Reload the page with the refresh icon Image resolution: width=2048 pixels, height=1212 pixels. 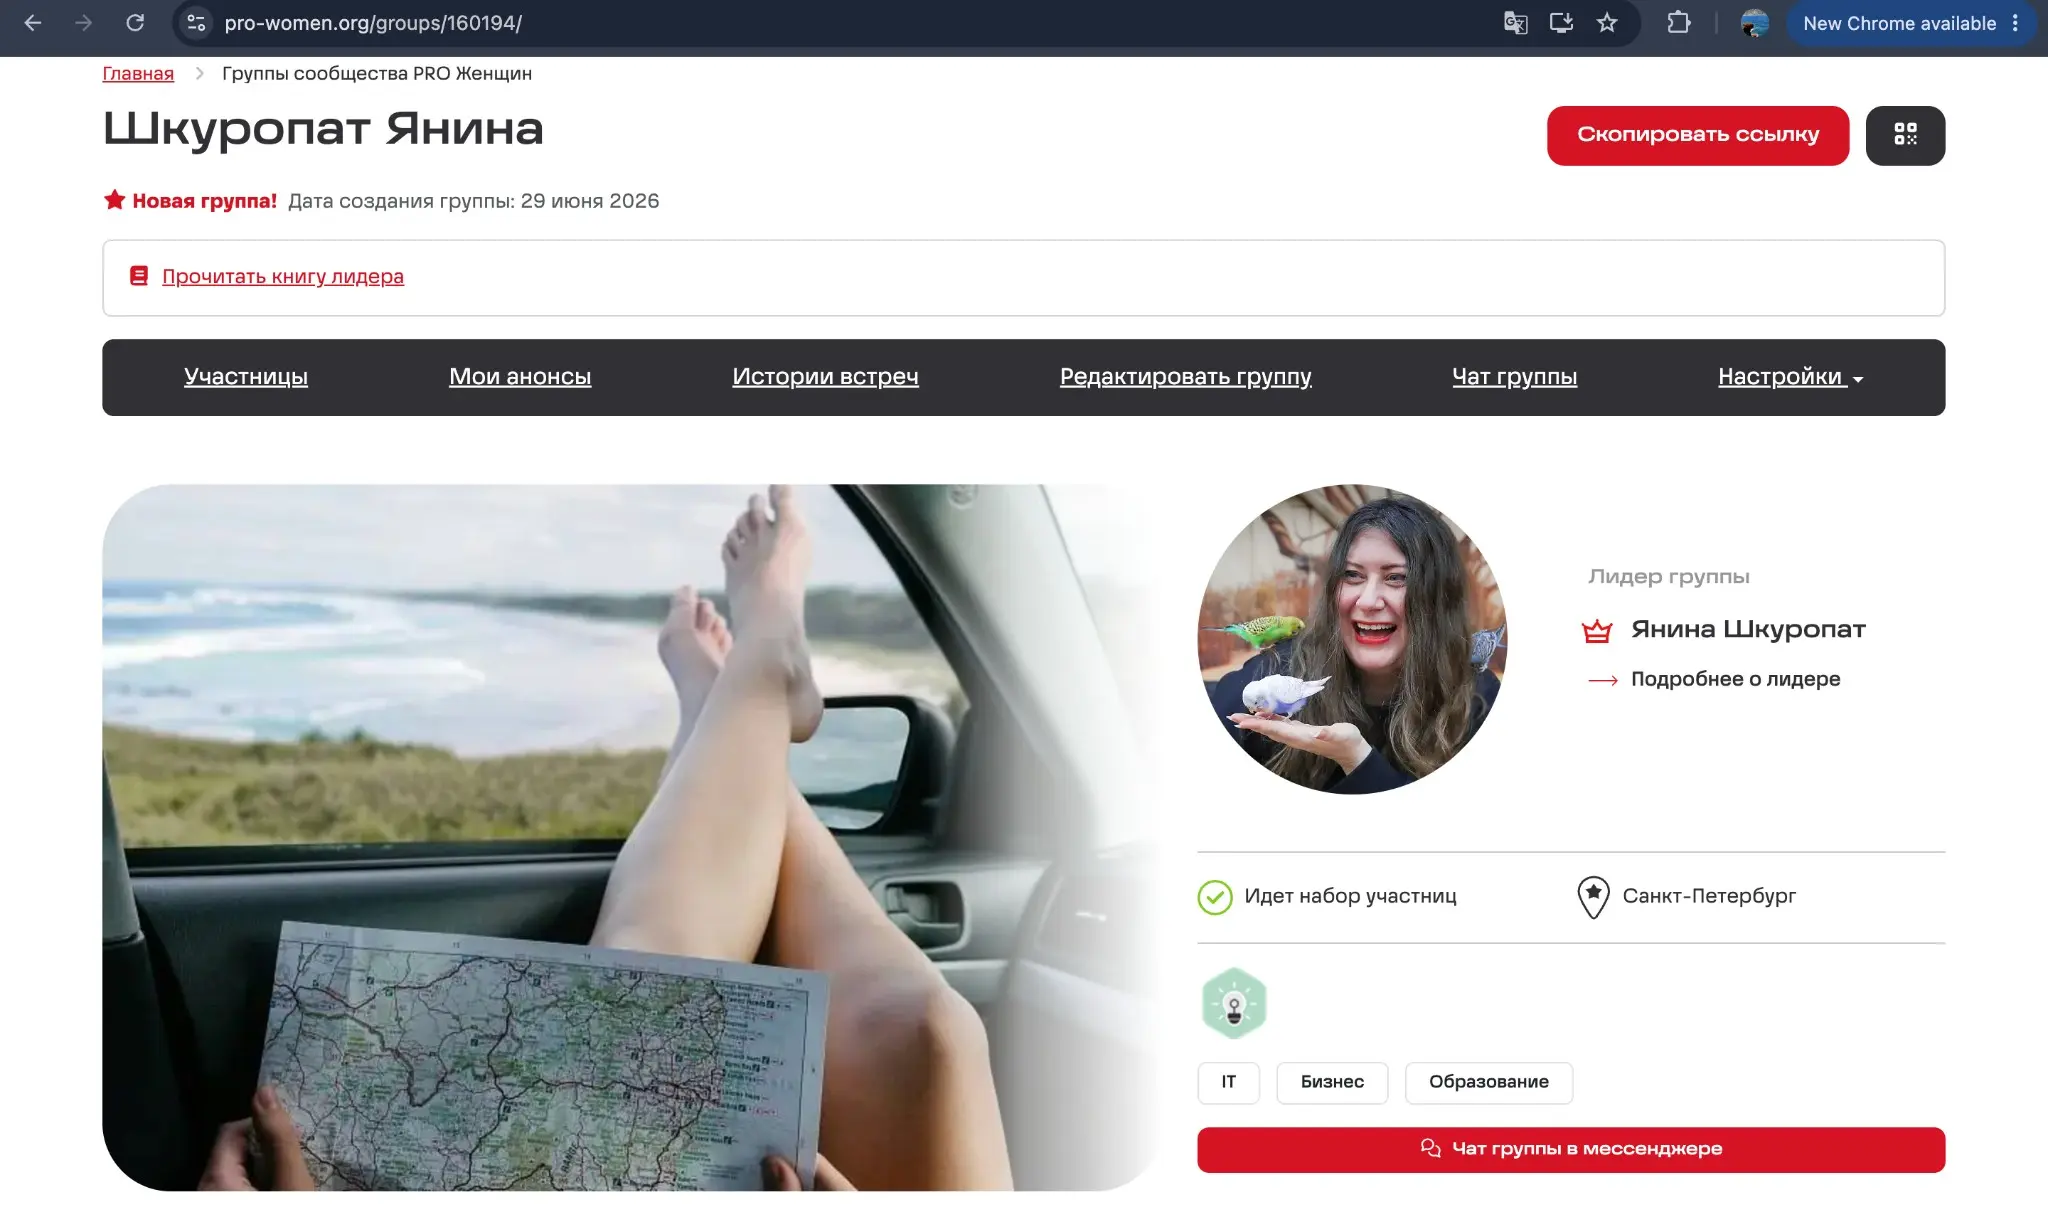[135, 23]
